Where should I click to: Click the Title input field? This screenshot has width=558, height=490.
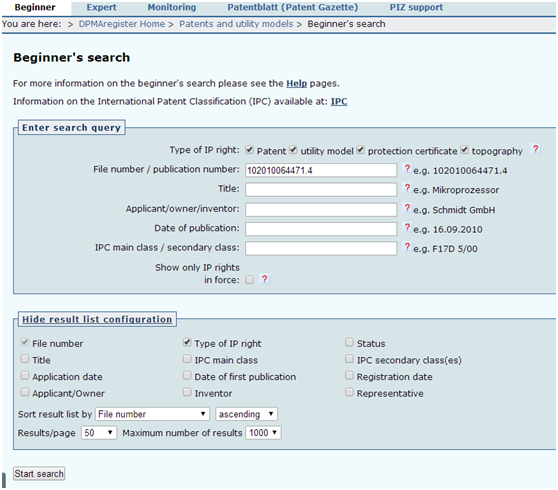[321, 190]
